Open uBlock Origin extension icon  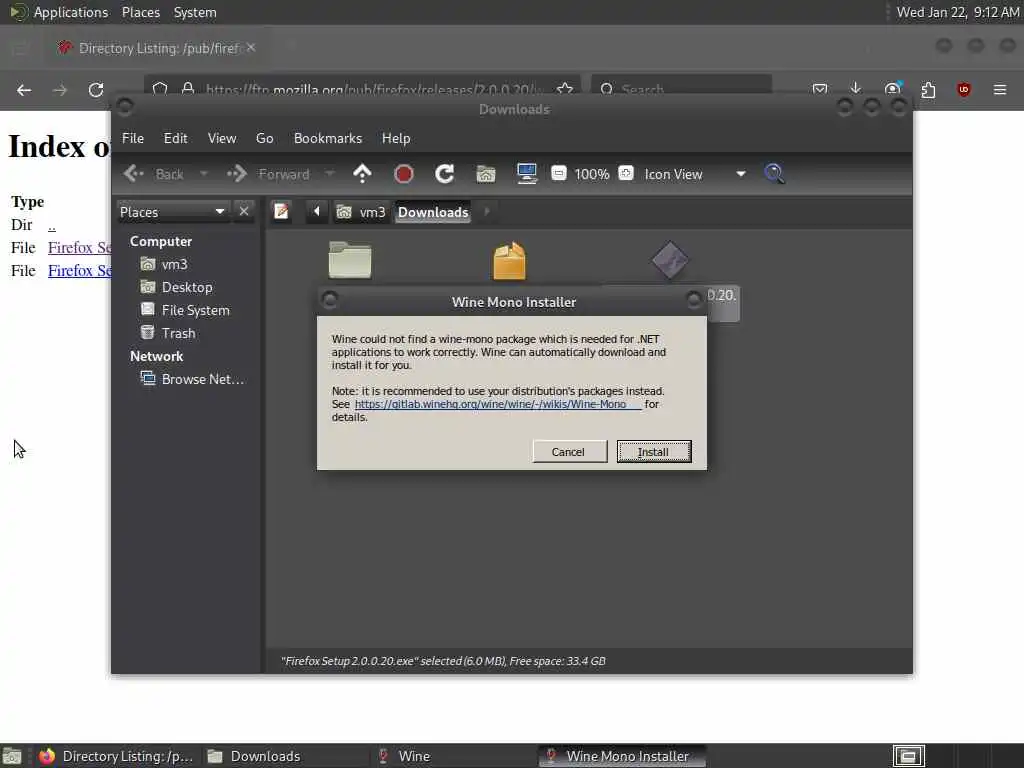tap(964, 89)
